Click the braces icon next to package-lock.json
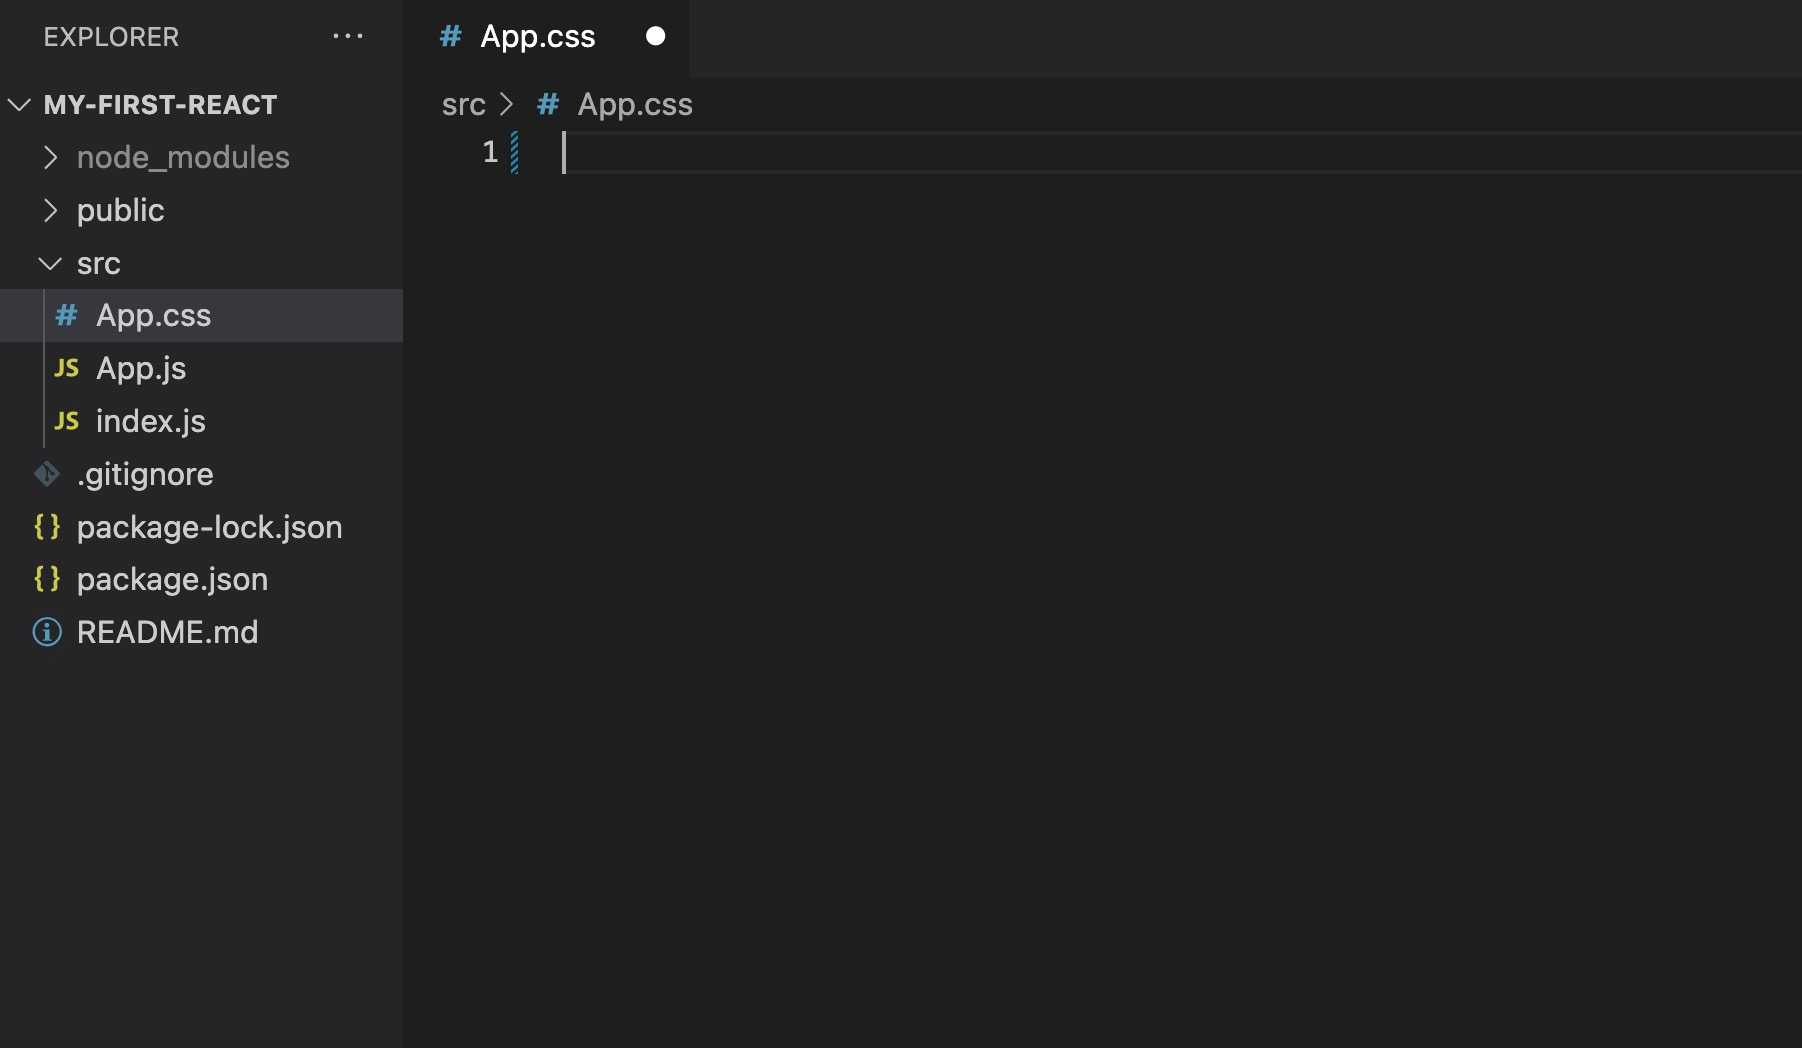Screen dimensions: 1802x1048 click(47, 527)
